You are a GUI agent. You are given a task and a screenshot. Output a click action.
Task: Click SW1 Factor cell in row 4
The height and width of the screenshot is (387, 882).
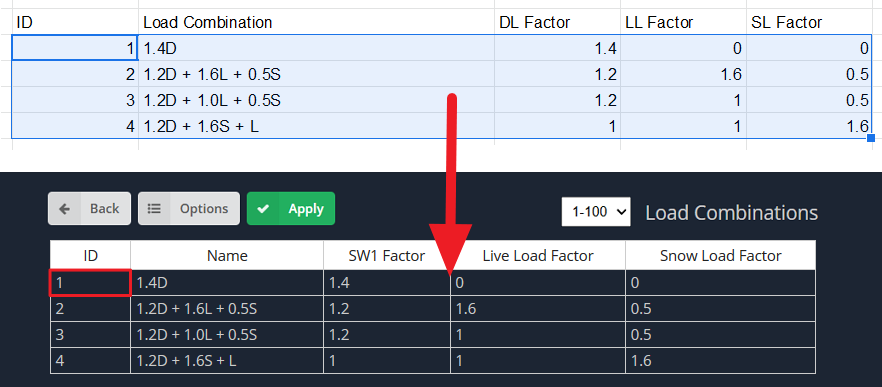[x=387, y=360]
